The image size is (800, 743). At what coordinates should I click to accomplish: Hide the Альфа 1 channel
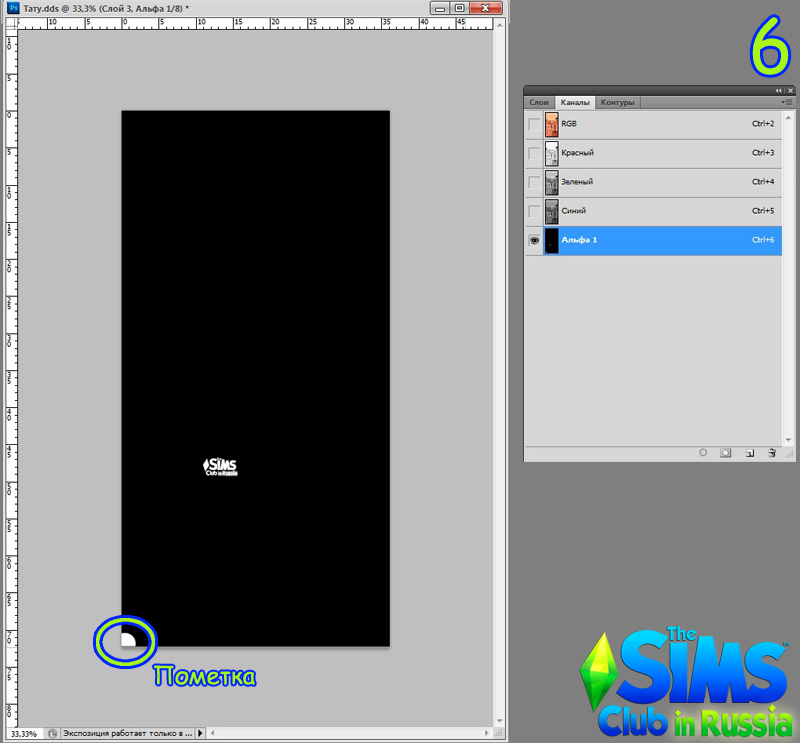coord(534,240)
